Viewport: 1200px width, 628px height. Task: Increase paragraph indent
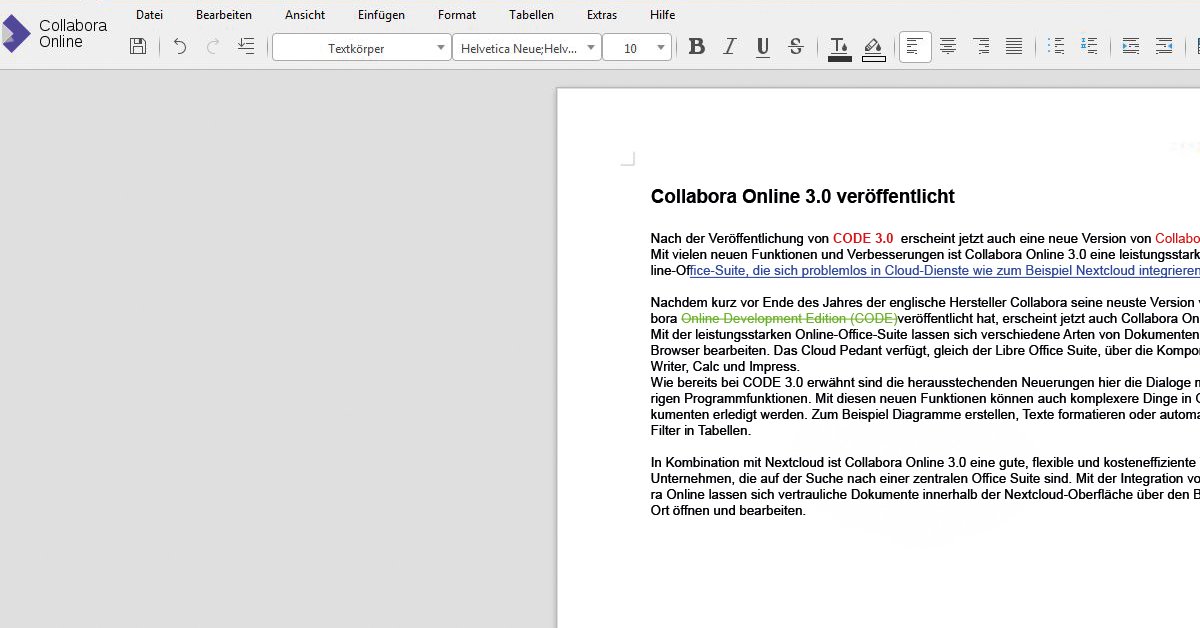(1131, 47)
